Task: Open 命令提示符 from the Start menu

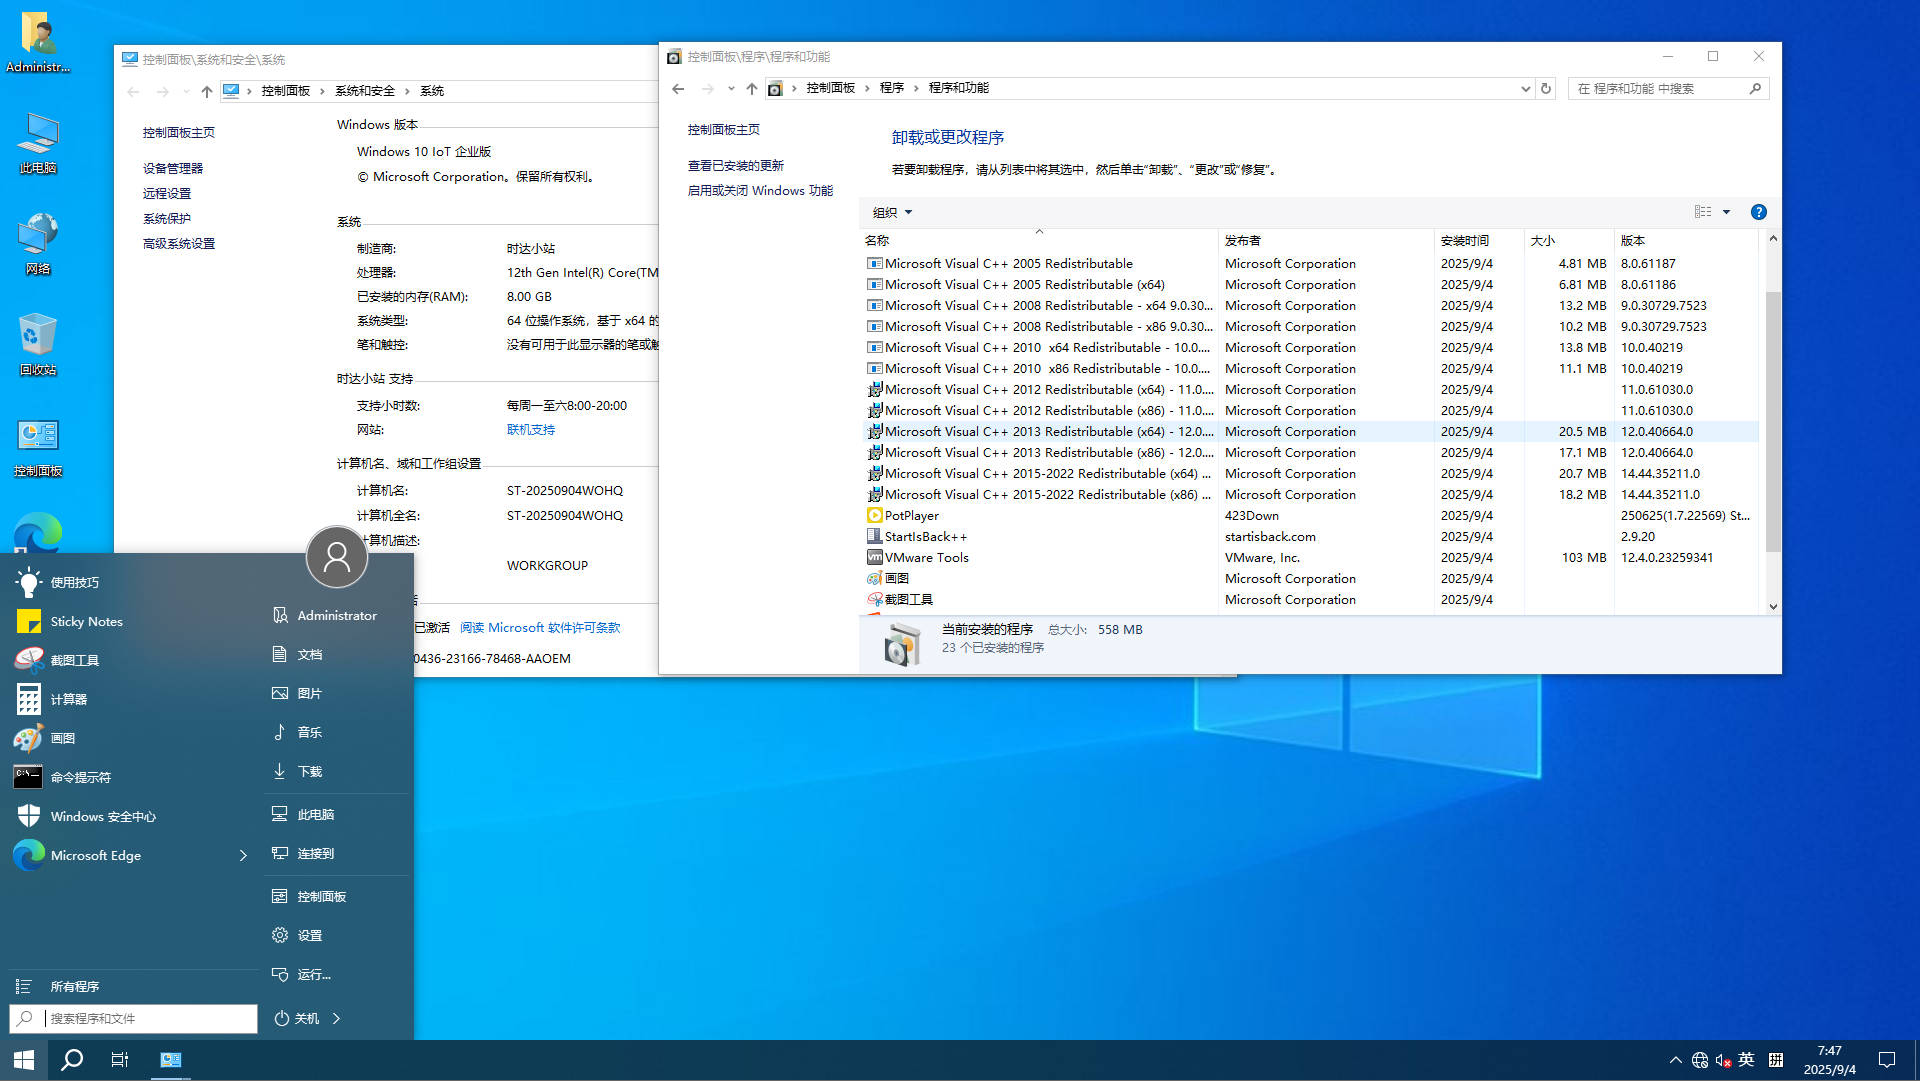Action: click(x=80, y=776)
